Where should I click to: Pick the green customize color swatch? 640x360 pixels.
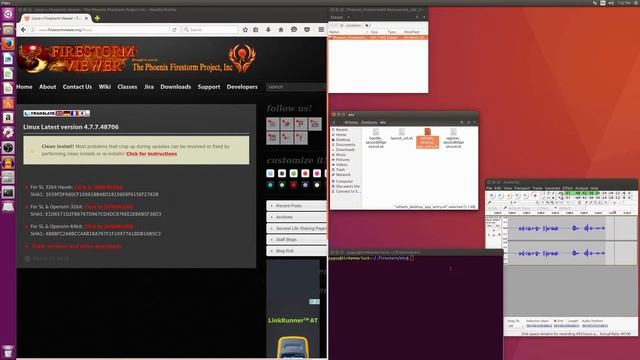(293, 173)
